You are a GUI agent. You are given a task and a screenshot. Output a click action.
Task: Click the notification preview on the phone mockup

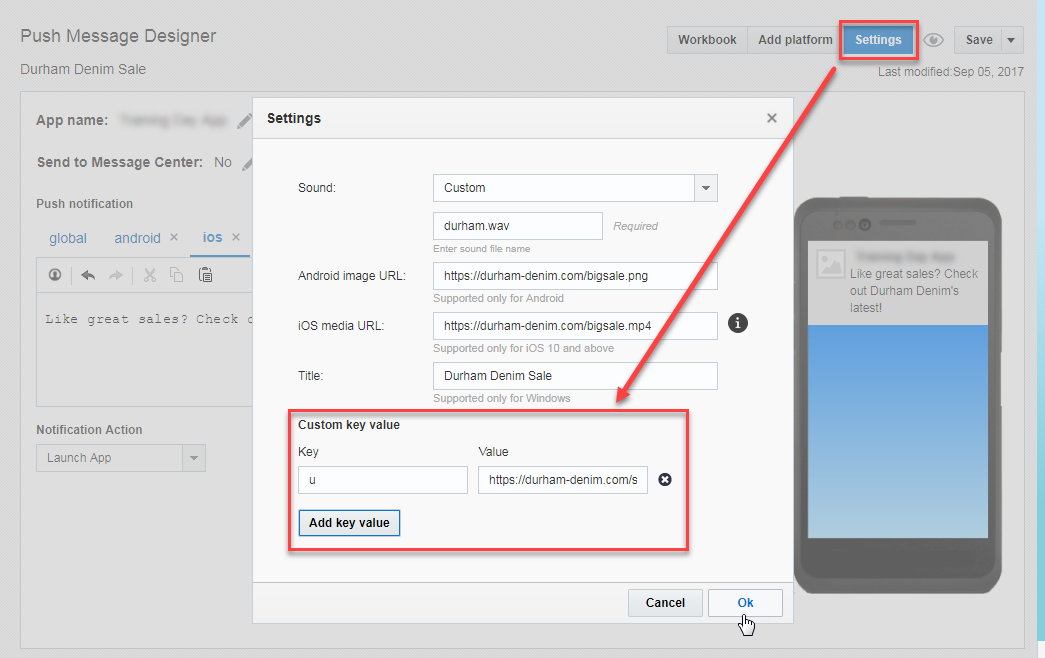coord(898,283)
